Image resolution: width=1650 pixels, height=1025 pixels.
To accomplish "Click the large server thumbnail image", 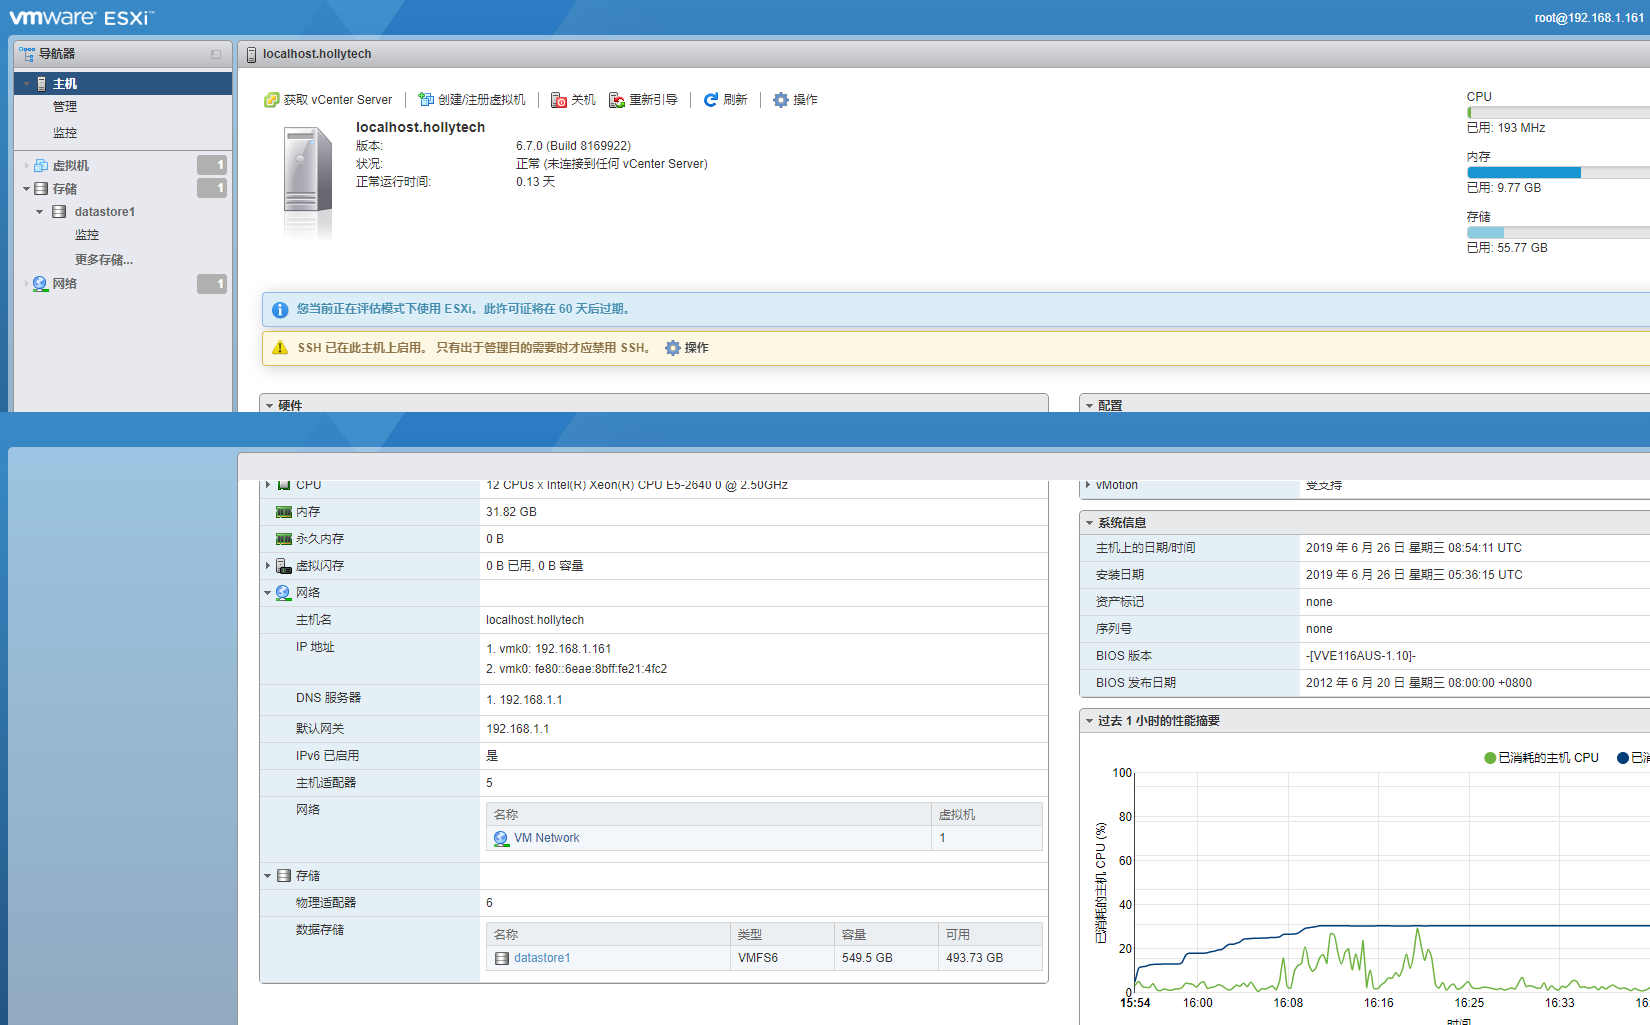I will click(x=308, y=180).
